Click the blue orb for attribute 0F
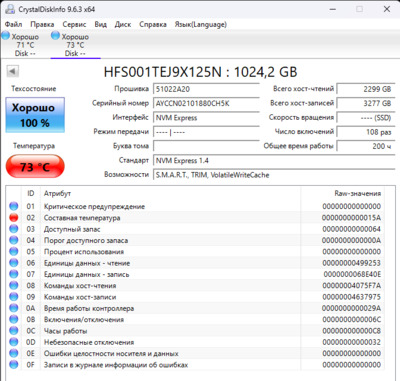400x381 pixels. point(14,365)
